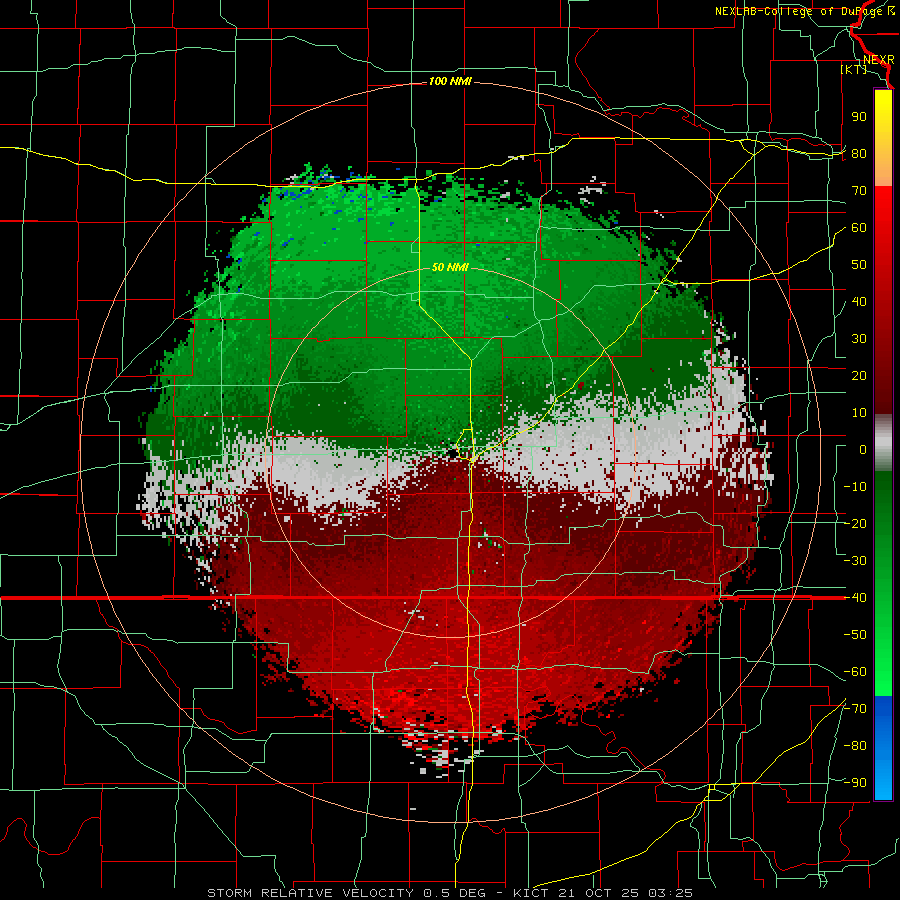Viewport: 900px width, 900px height.
Task: Click the "100 NMI" range ring label
Action: 450,82
